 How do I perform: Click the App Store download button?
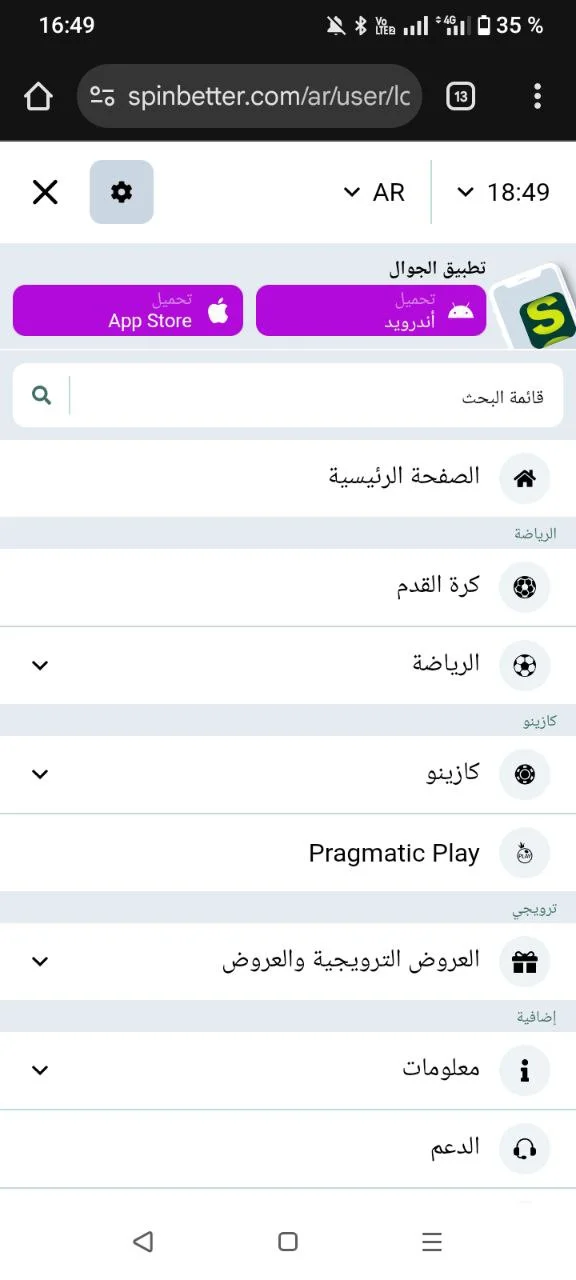[x=127, y=310]
